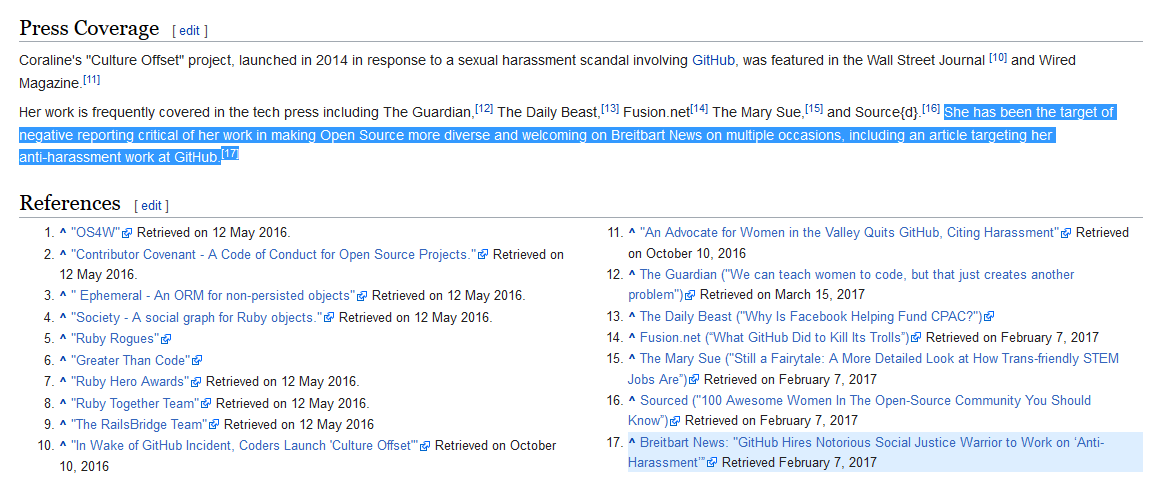
Task: Jump to citation footnote 12 after The Guardian
Action: 484,108
